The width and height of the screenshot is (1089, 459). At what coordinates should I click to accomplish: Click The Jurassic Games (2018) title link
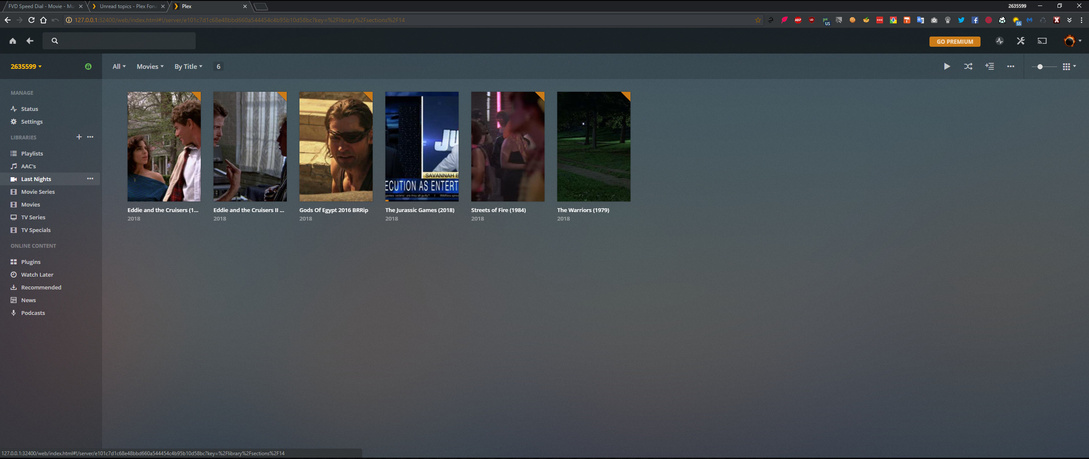coord(419,210)
